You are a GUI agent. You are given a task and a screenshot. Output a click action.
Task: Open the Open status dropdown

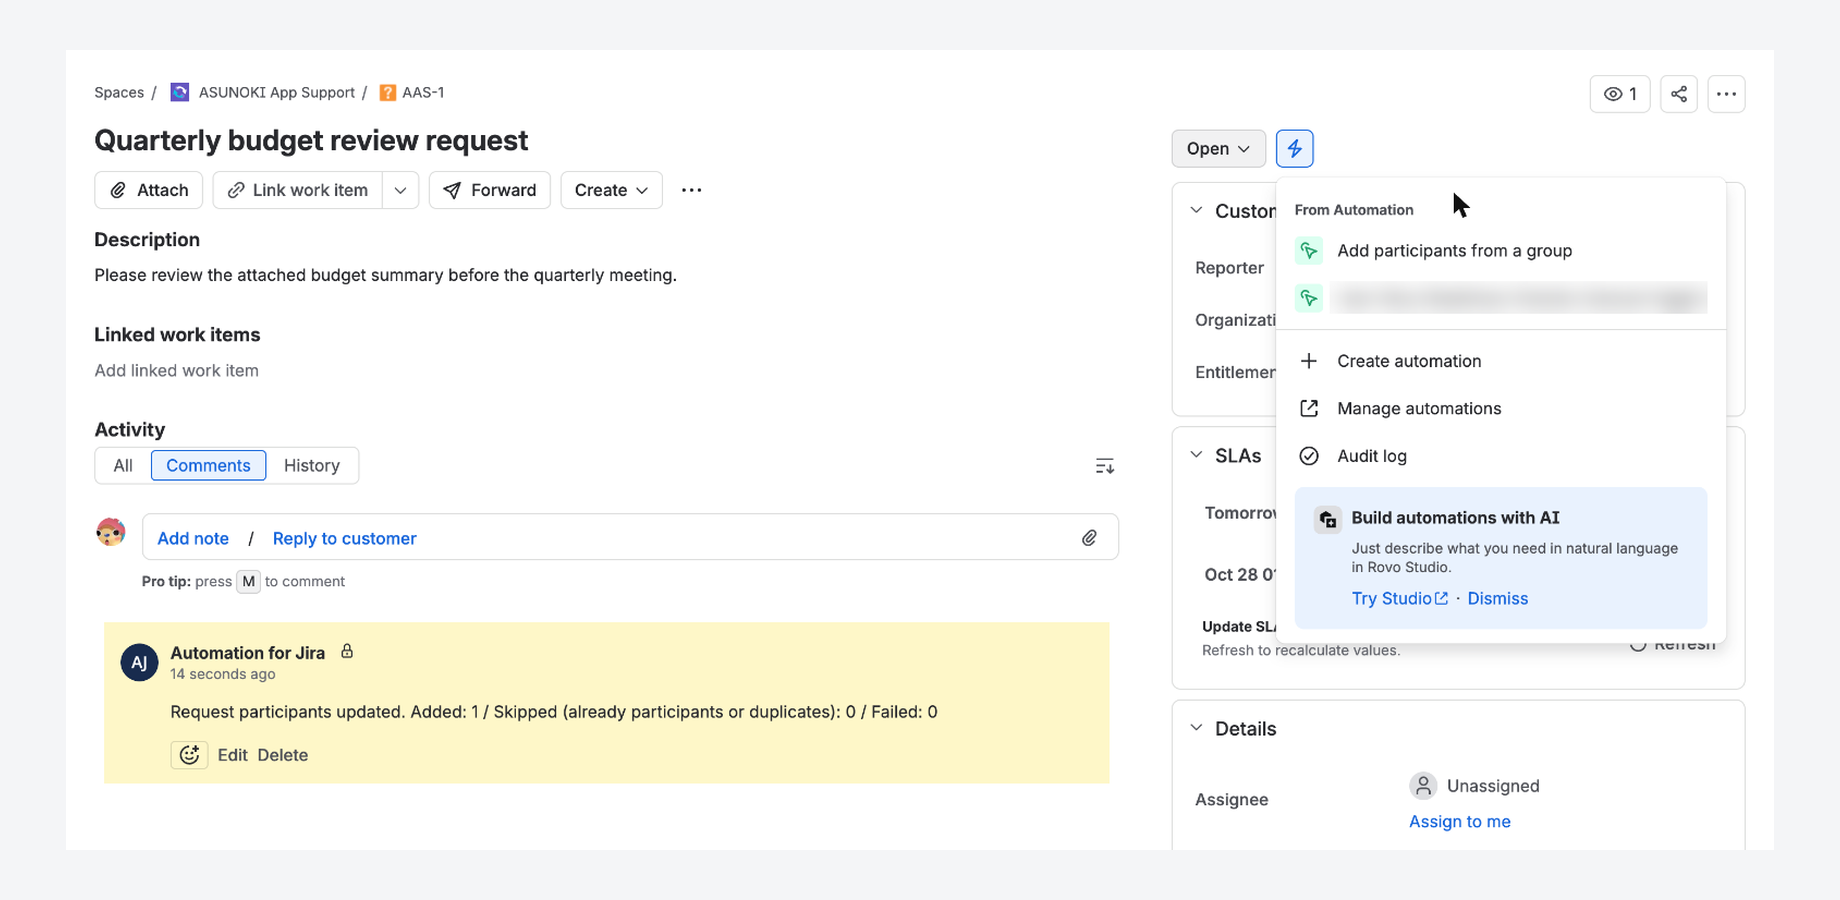(1218, 149)
